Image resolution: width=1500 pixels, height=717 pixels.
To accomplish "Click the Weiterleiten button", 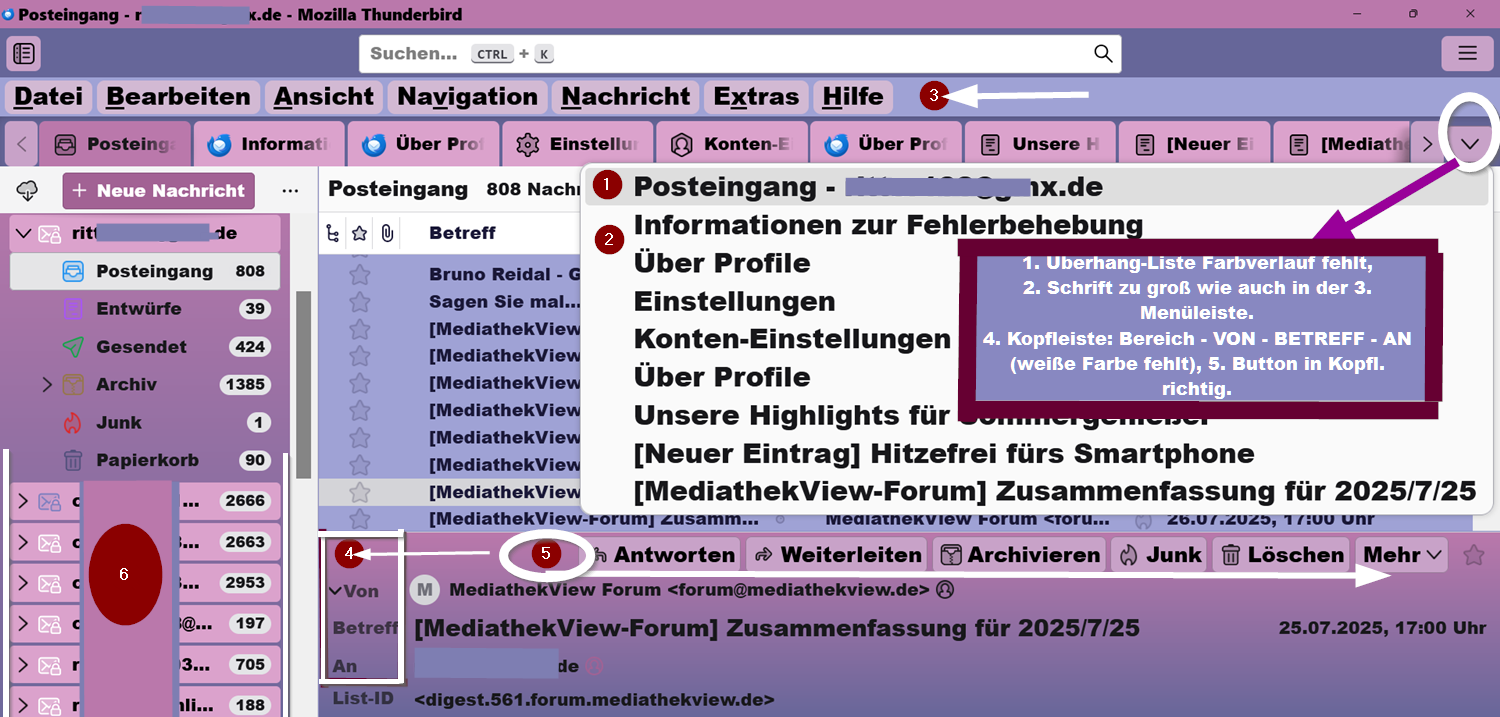I will [x=836, y=555].
